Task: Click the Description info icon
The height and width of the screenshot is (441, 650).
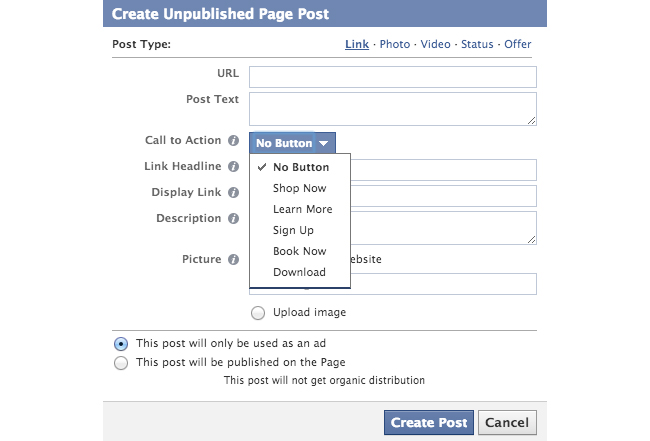Action: pos(233,218)
